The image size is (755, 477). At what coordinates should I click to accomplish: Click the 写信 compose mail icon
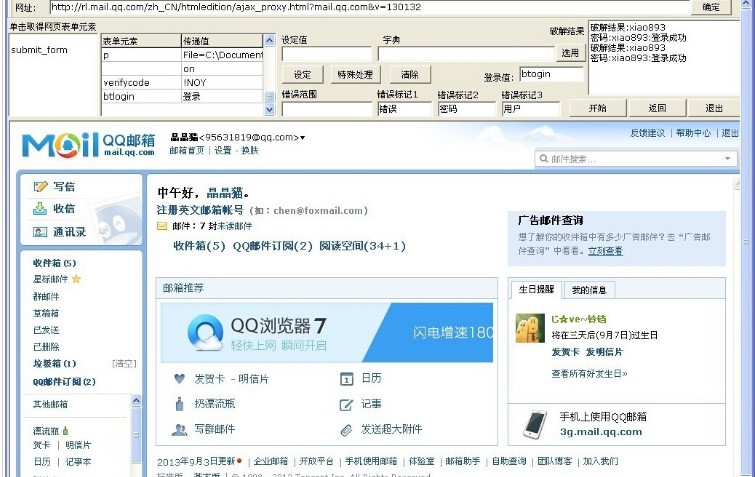40,186
